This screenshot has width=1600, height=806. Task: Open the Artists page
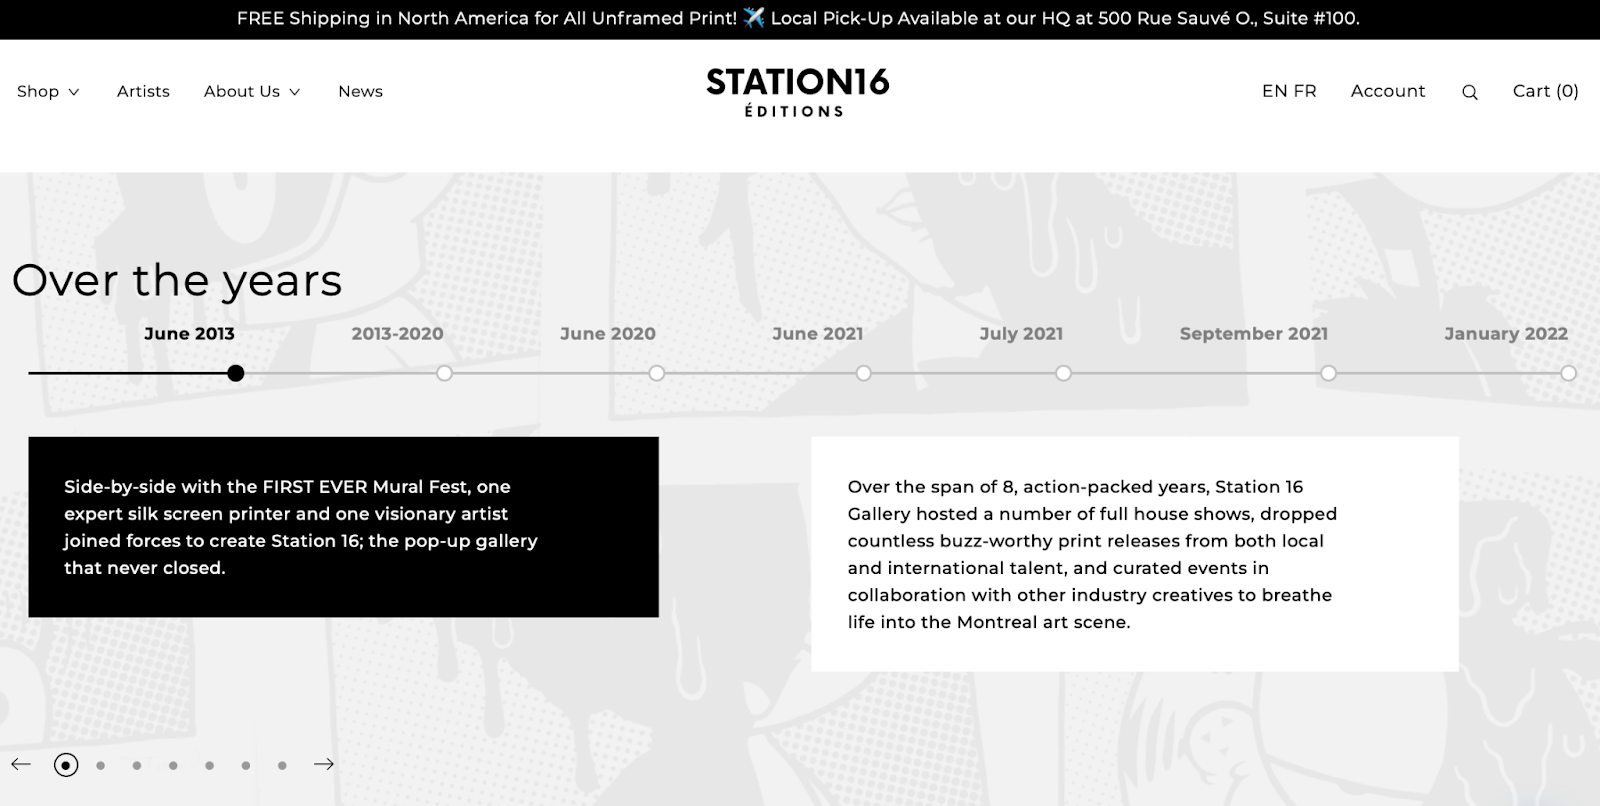coord(143,91)
